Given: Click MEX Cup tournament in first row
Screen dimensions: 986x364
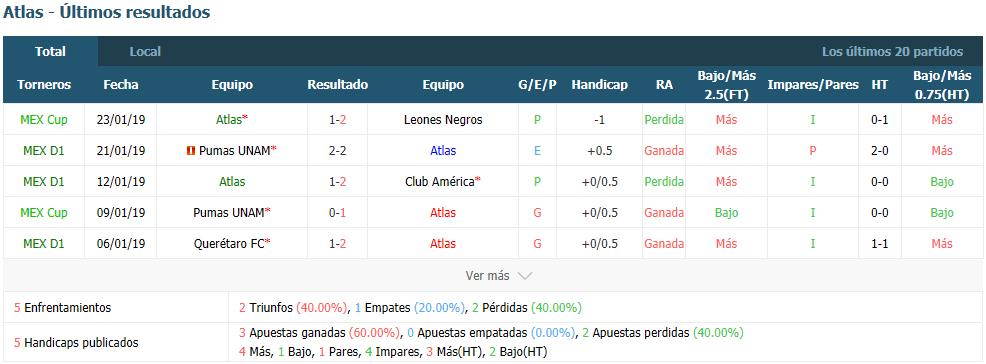Looking at the screenshot, I should [x=44, y=119].
